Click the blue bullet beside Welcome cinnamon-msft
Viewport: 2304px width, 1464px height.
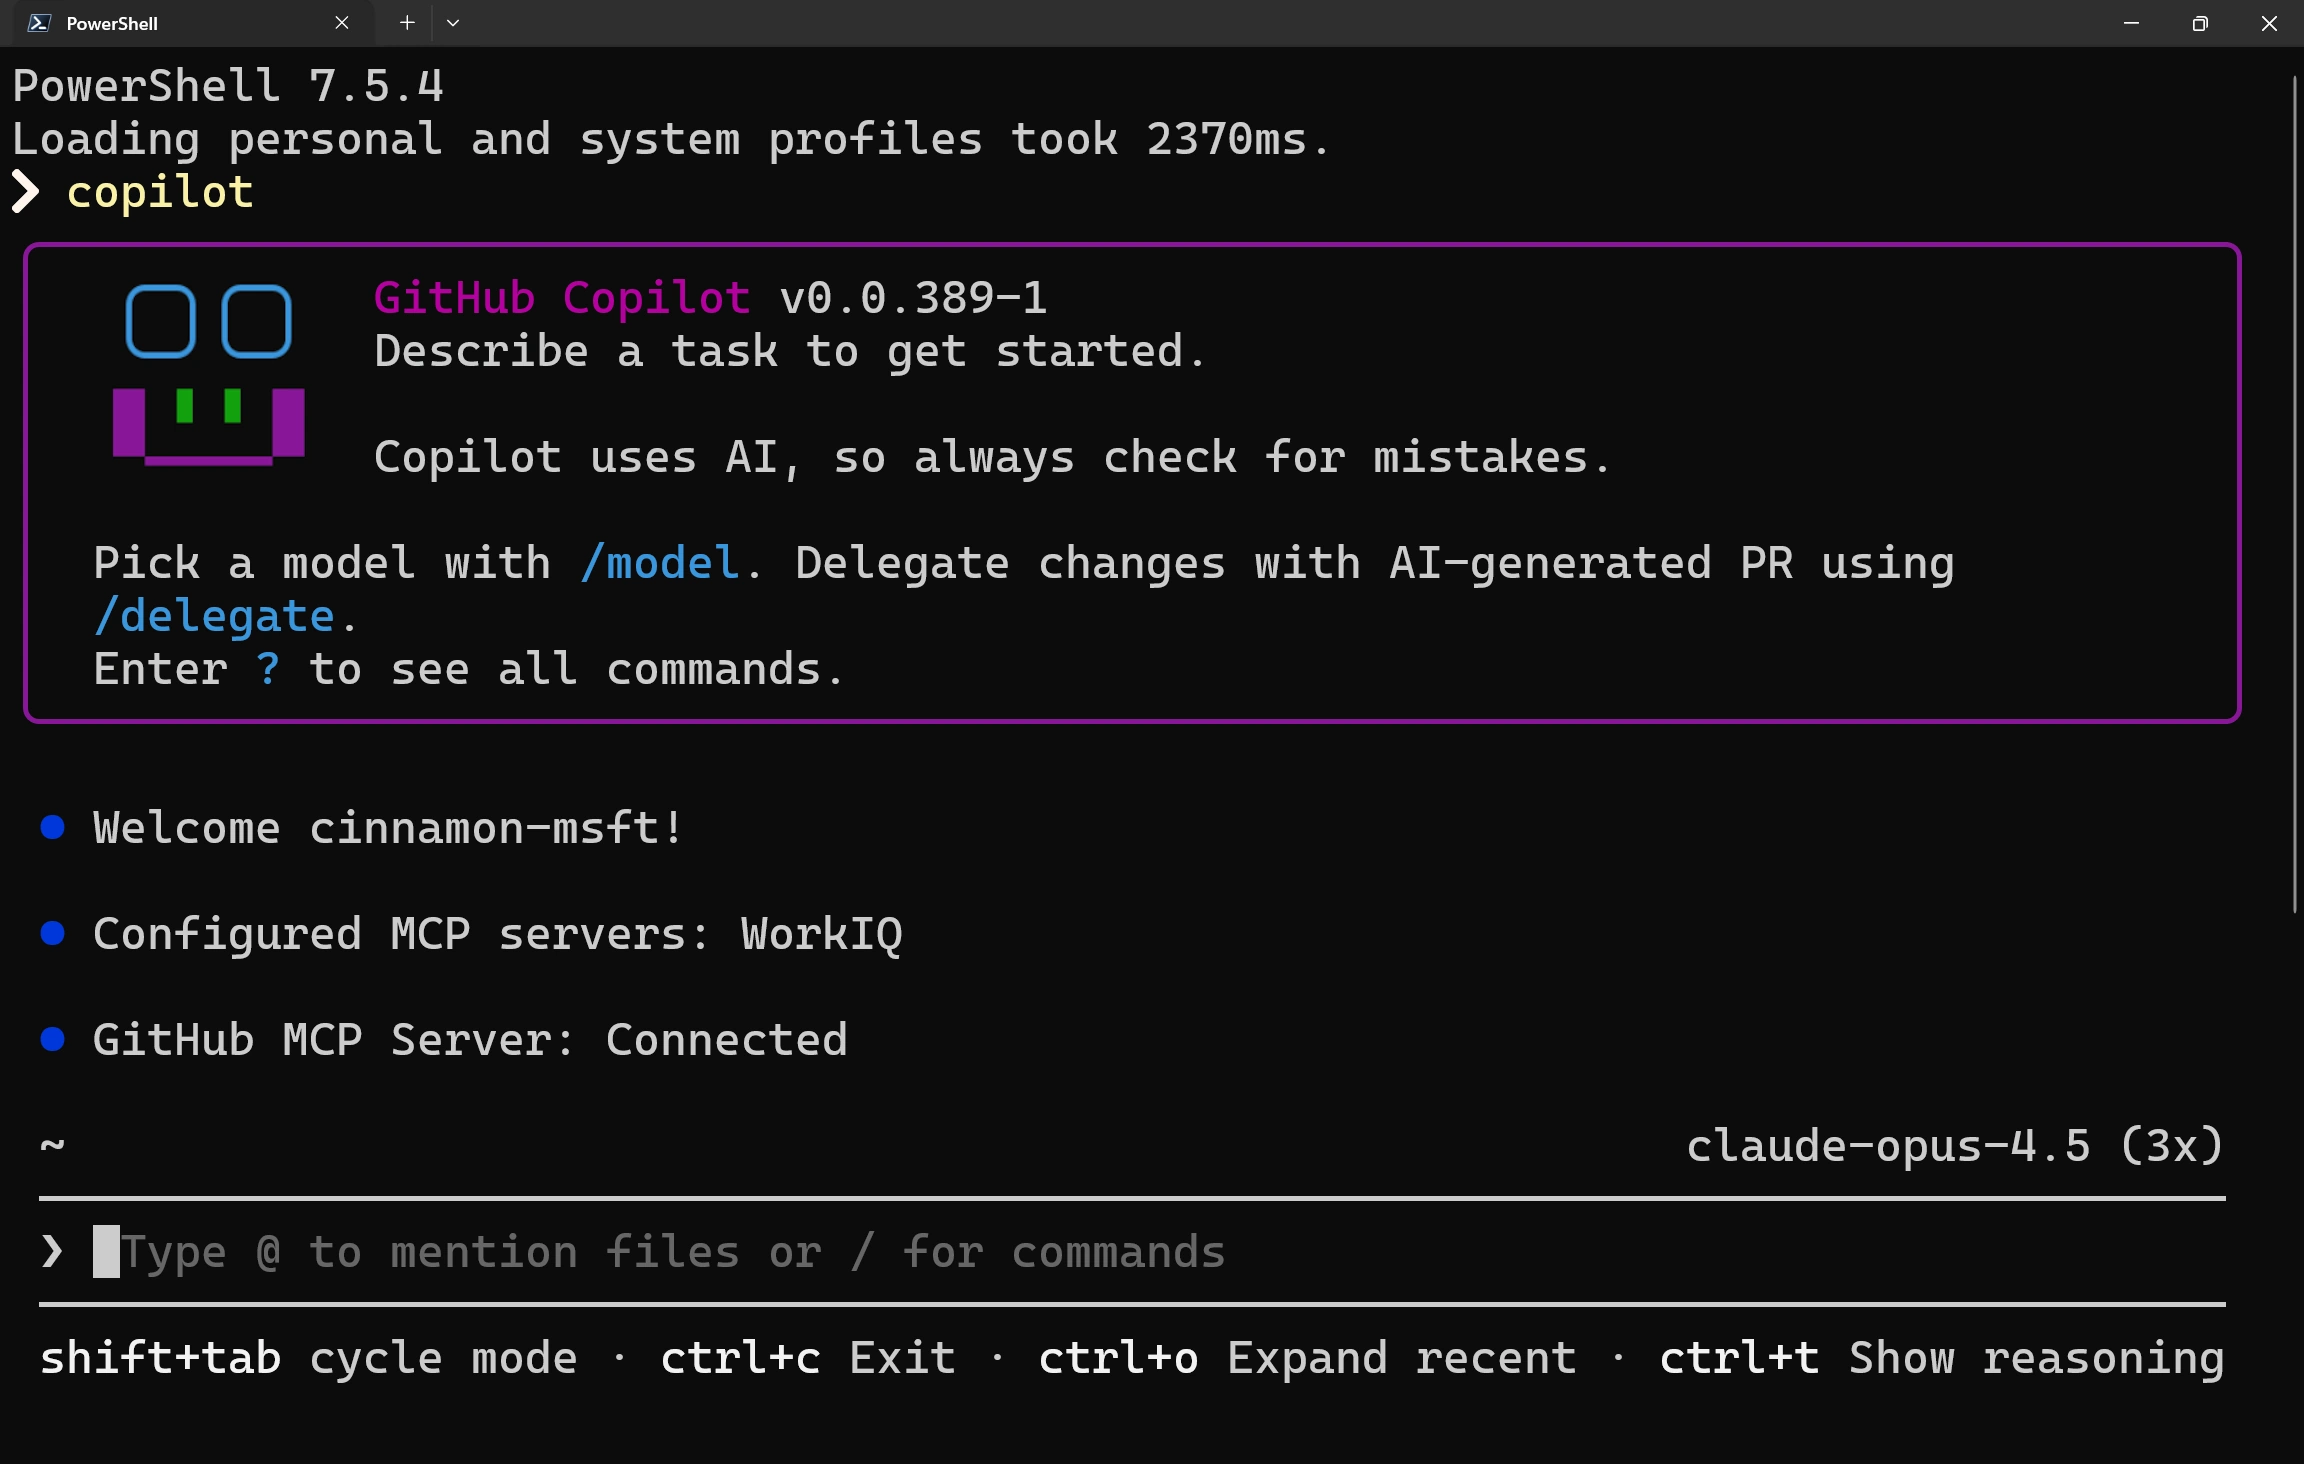point(53,826)
